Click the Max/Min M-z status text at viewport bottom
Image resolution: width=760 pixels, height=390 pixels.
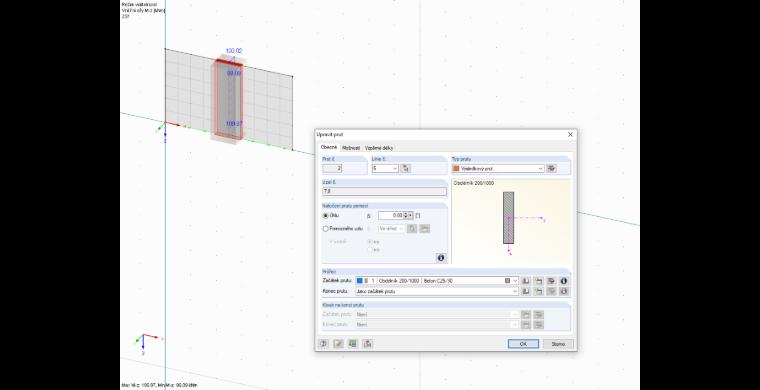point(159,386)
